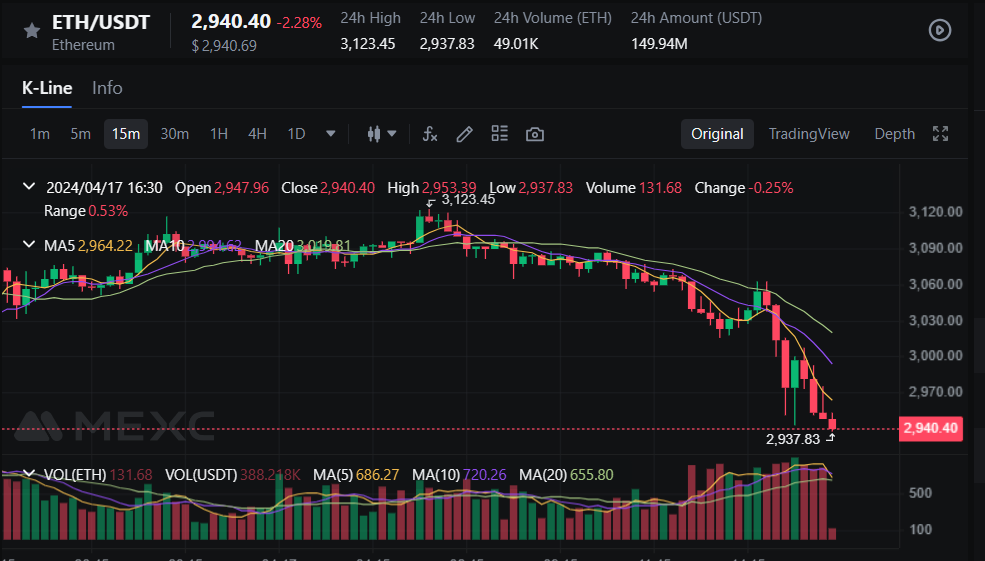Screen dimensions: 985x561
Task: Click the 2,937.83 low marker on chart
Action: tap(793, 439)
